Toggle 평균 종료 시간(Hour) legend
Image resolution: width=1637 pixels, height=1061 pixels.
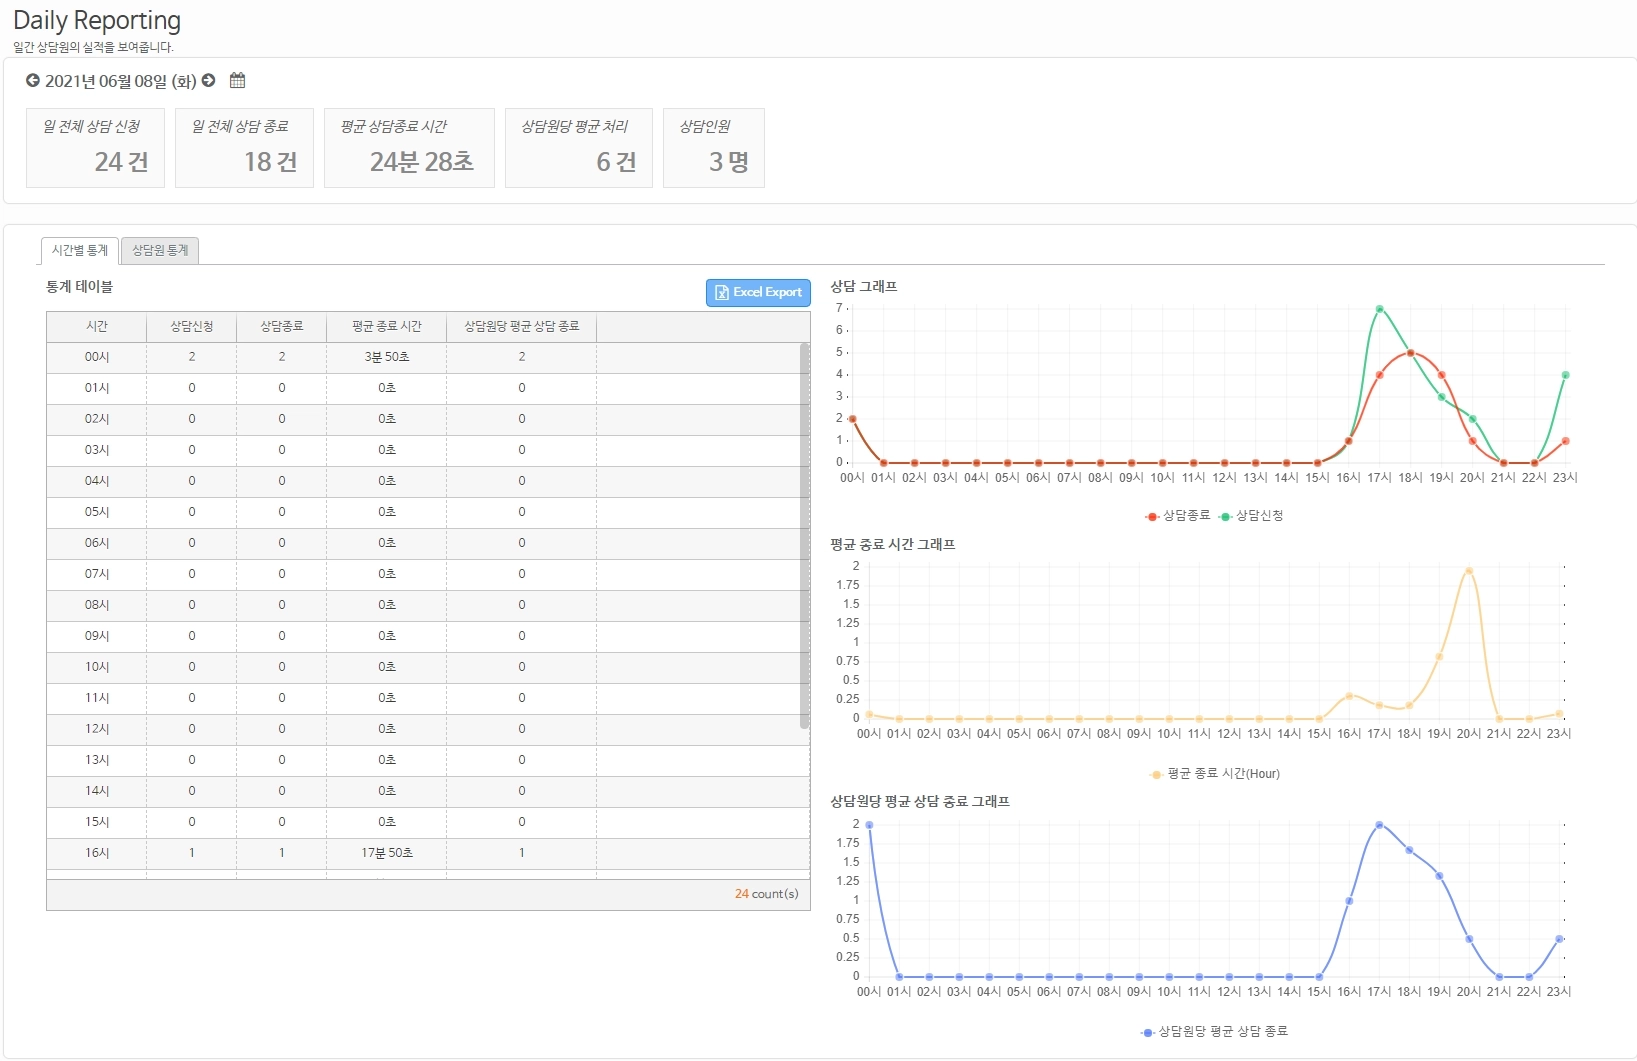pos(1215,774)
